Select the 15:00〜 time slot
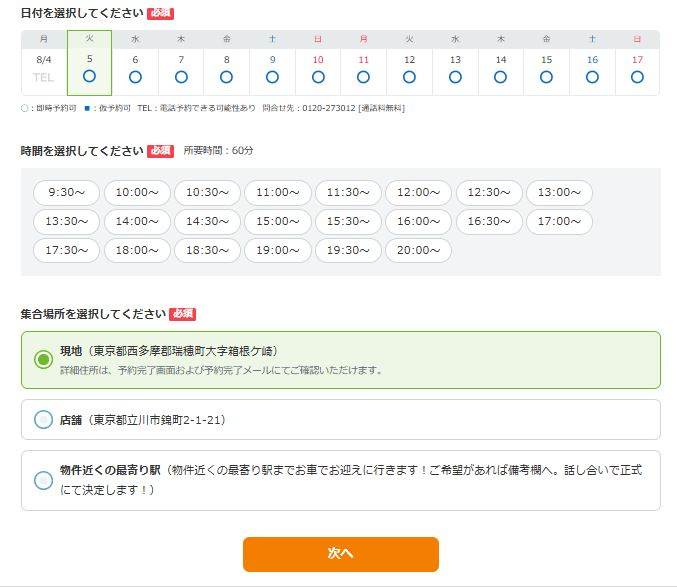This screenshot has height=587, width=677. pyautogui.click(x=277, y=222)
